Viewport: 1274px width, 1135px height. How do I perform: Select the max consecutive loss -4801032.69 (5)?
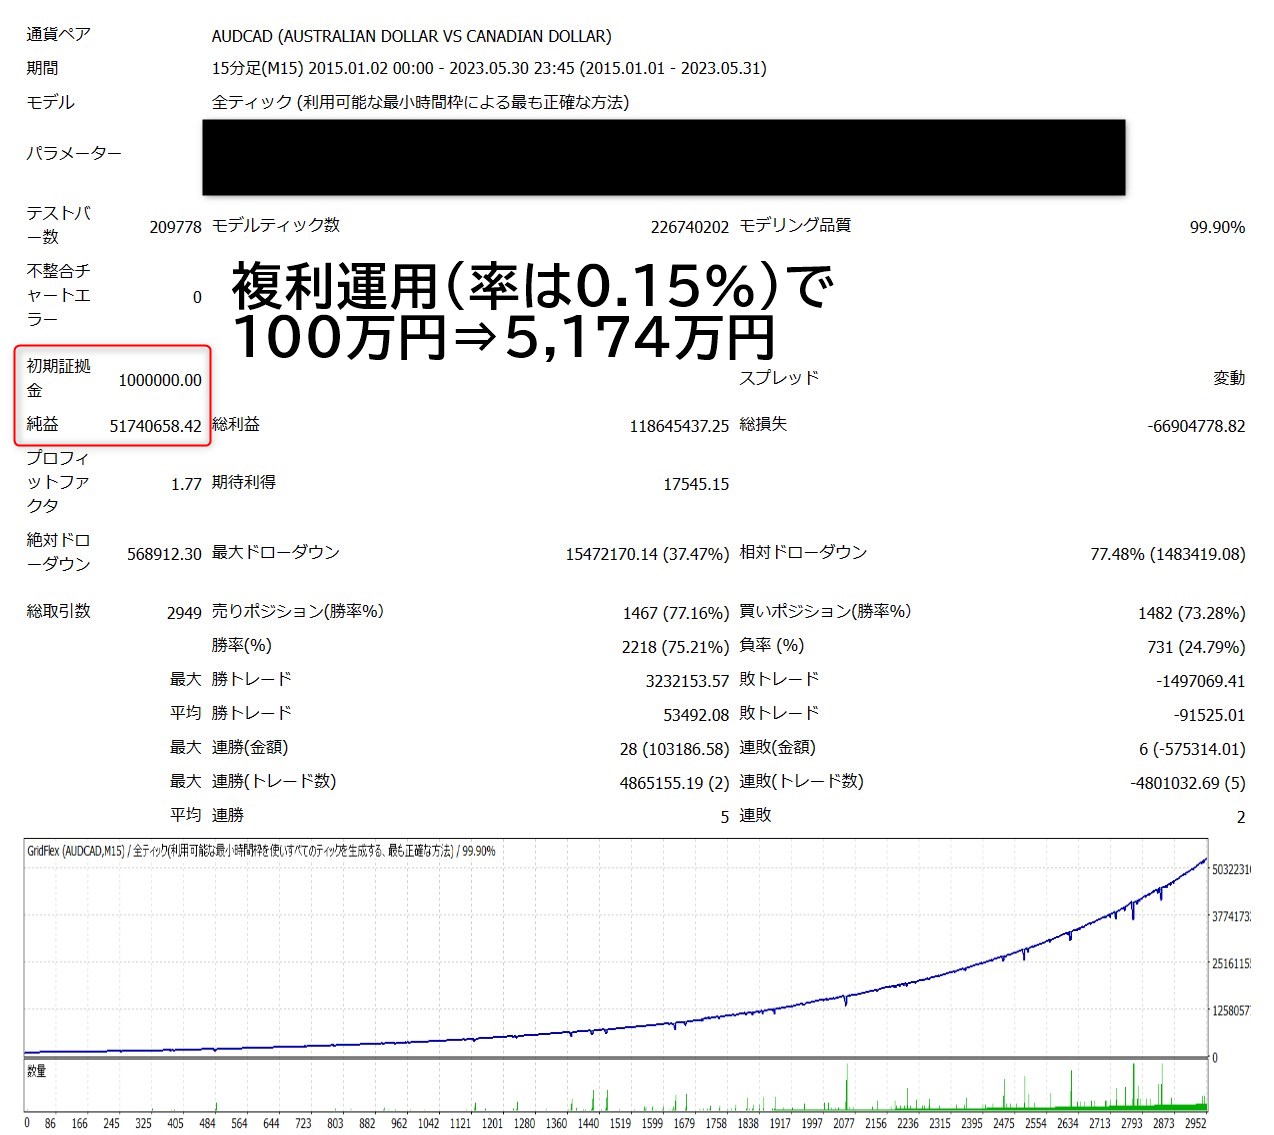coord(1188,783)
